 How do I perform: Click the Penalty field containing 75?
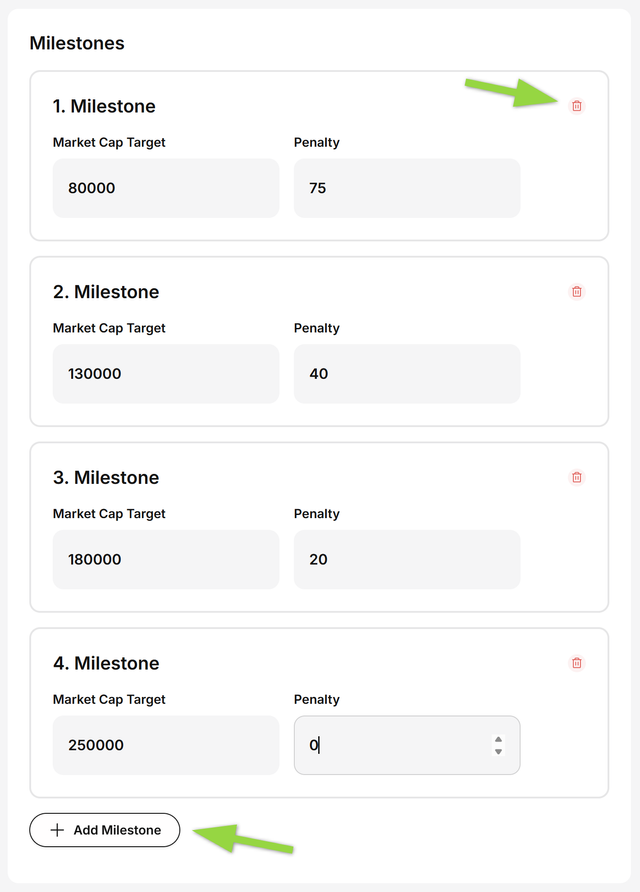click(x=406, y=188)
